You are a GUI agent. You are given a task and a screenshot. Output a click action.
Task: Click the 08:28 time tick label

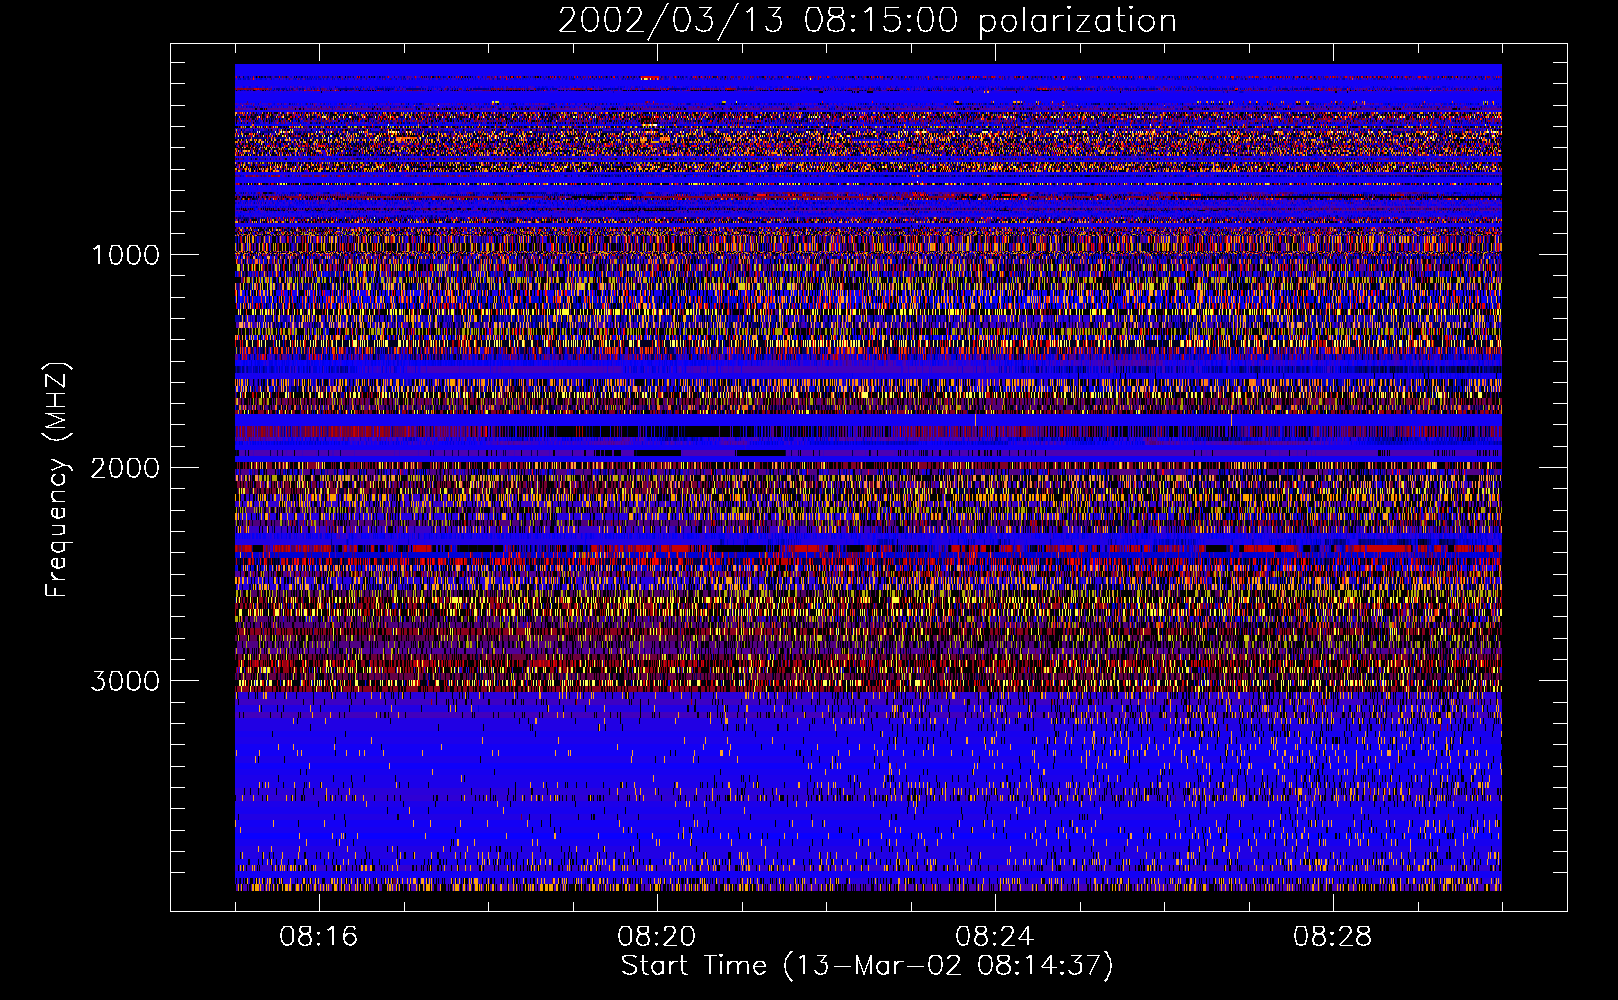(1333, 937)
